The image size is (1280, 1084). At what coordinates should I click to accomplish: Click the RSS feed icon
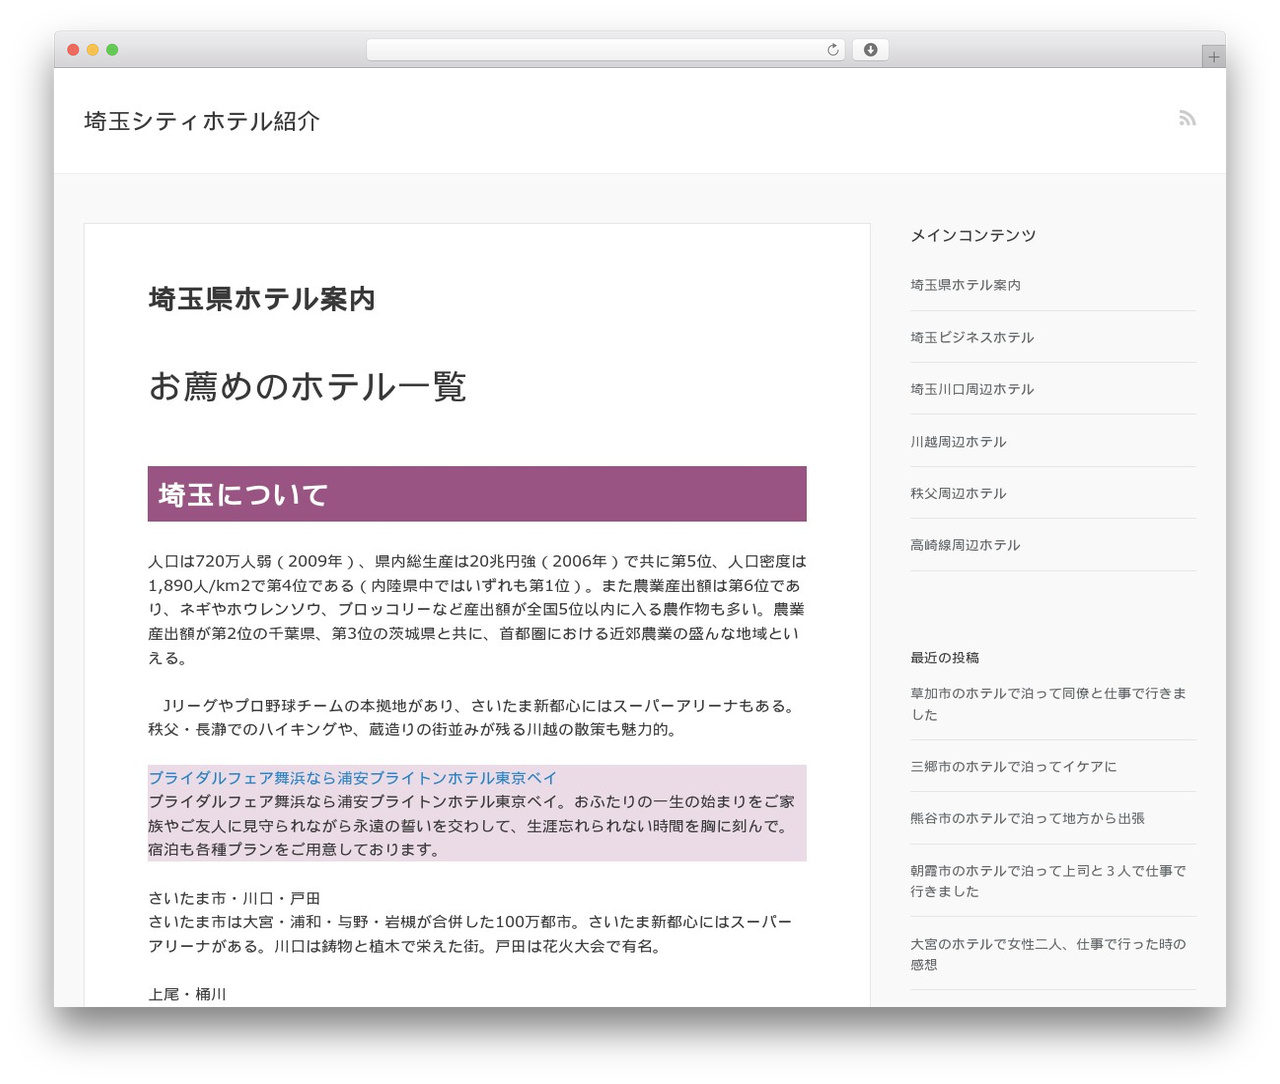tap(1187, 118)
